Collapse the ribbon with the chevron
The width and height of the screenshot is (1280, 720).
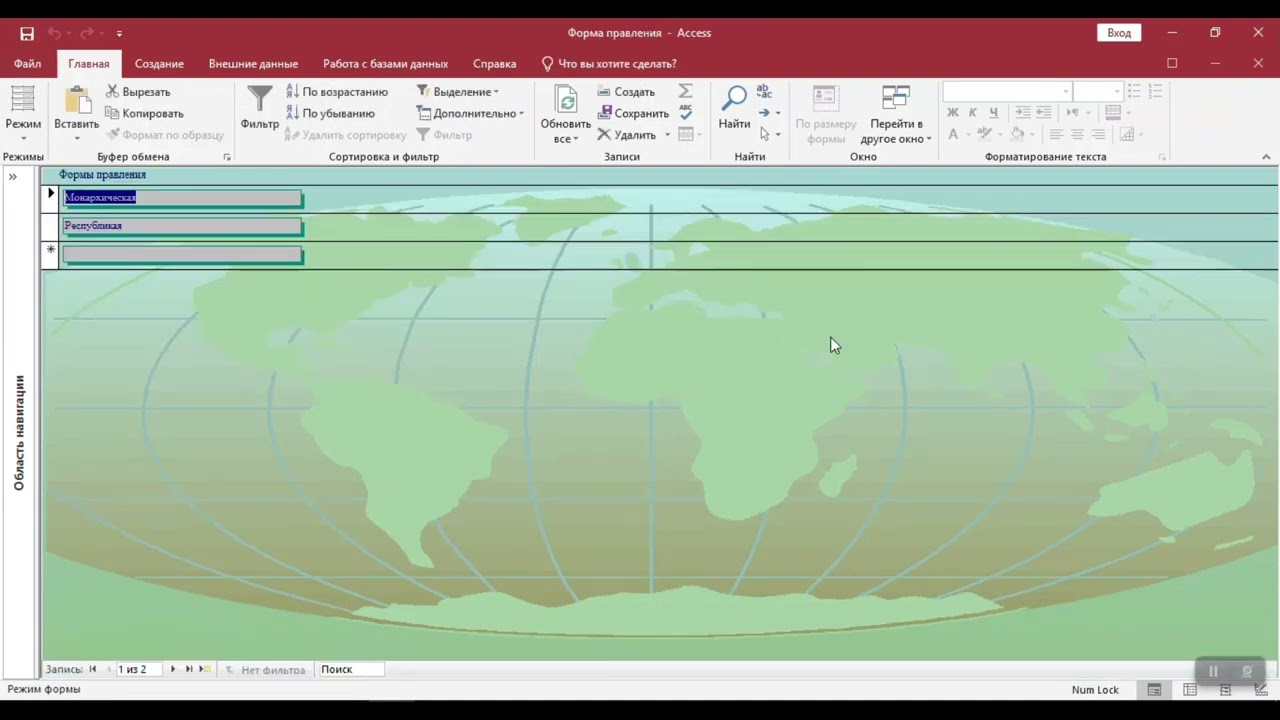[x=1266, y=157]
